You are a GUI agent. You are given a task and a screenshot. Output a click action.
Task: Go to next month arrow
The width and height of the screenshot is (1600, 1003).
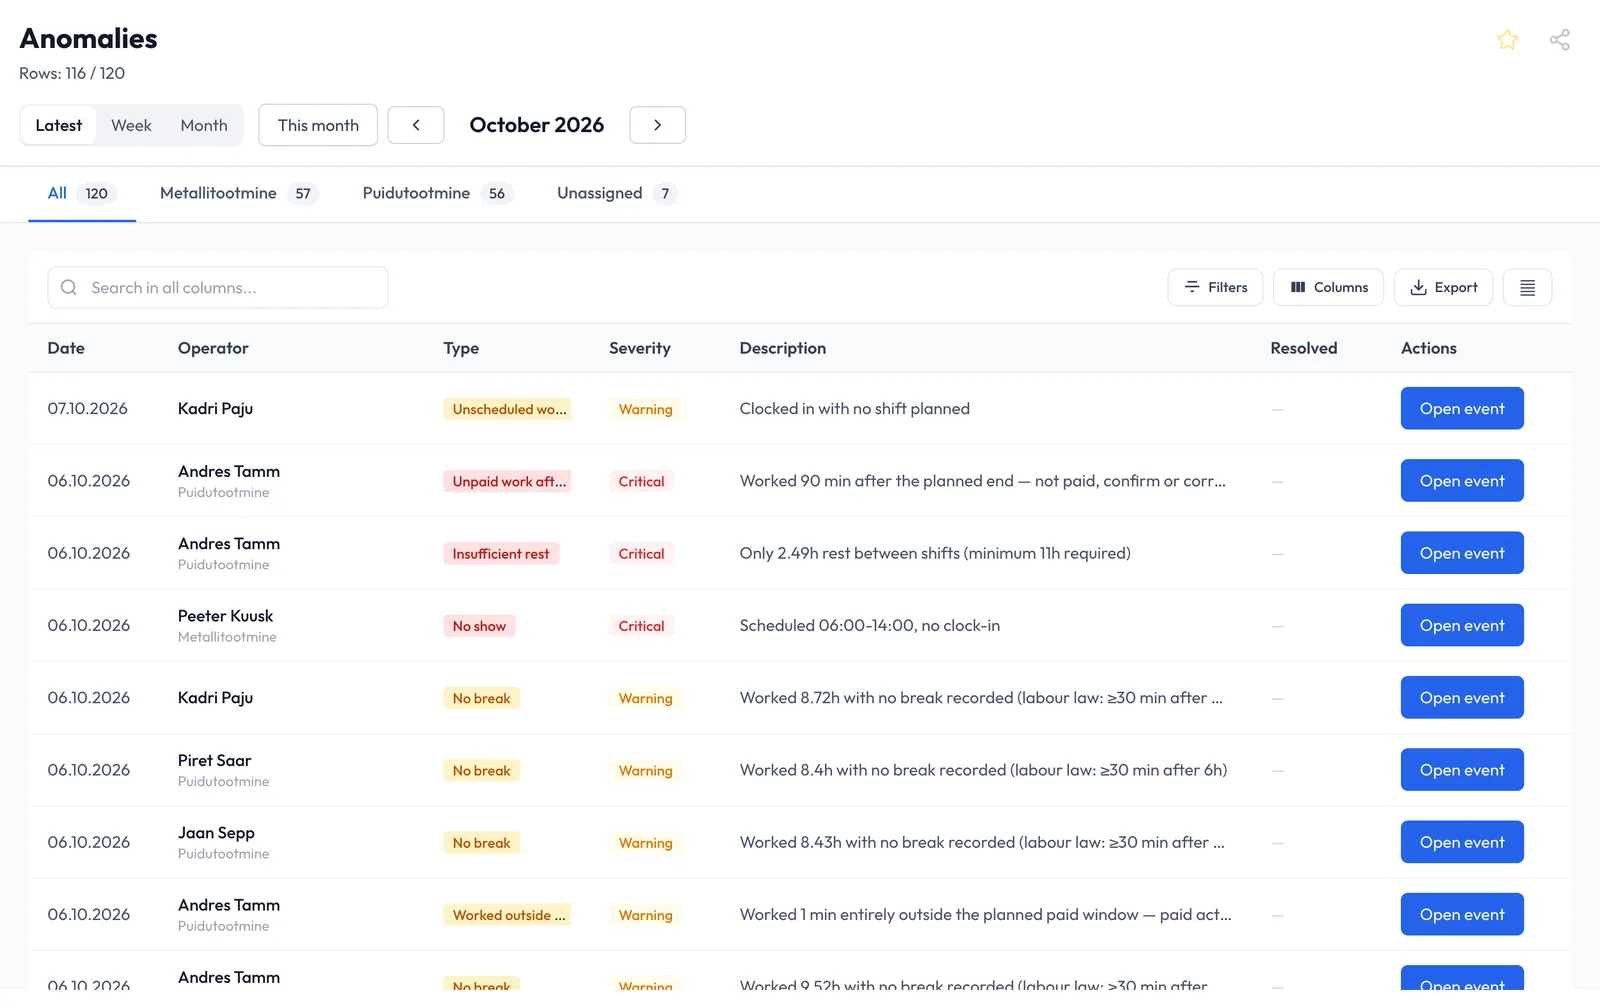657,125
